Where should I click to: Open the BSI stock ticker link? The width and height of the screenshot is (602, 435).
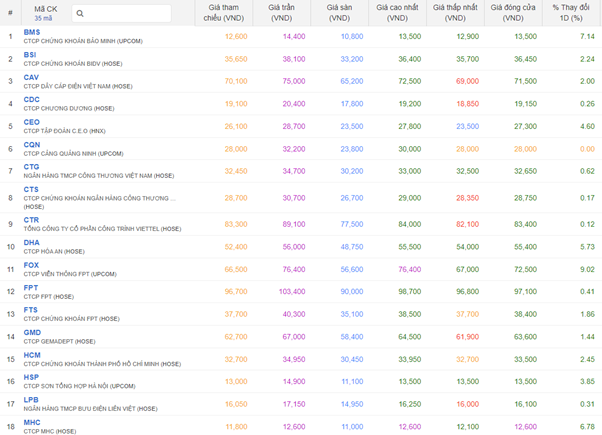coord(30,55)
